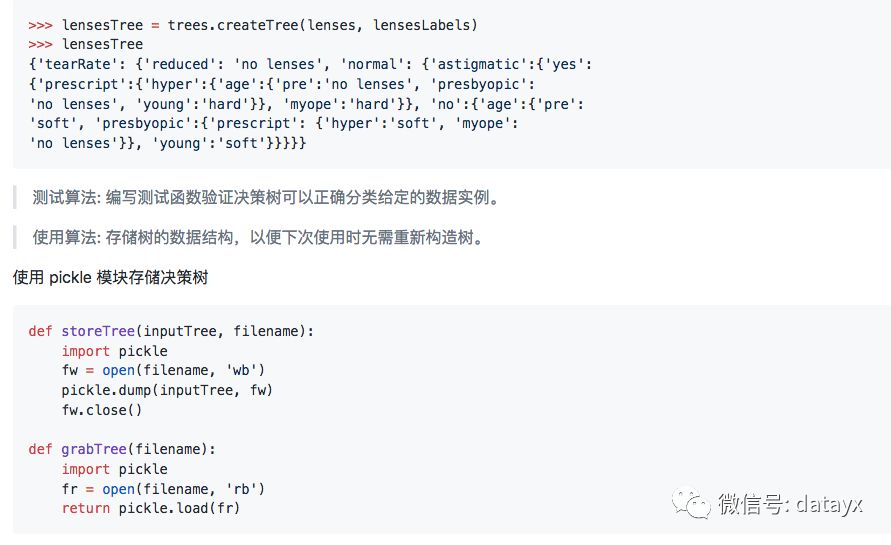Click the storeTree function name
891x545 pixels.
(x=98, y=331)
